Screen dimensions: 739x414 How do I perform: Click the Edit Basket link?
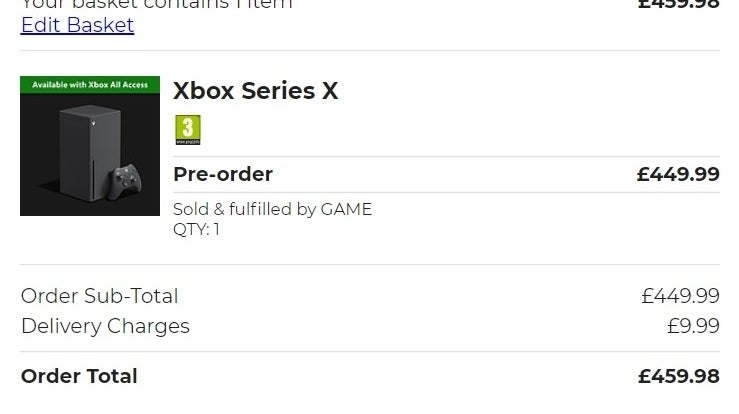click(x=77, y=25)
